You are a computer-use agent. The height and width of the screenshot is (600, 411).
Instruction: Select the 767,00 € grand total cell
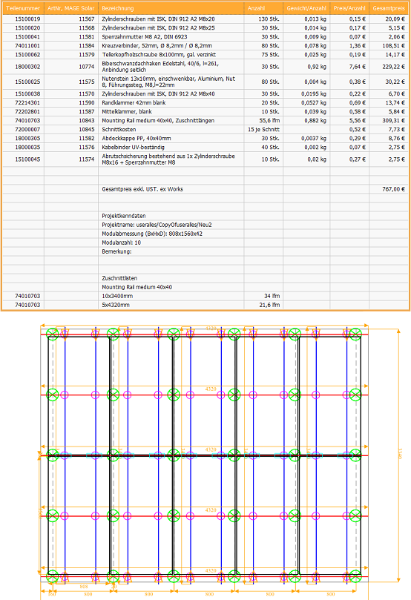[389, 189]
